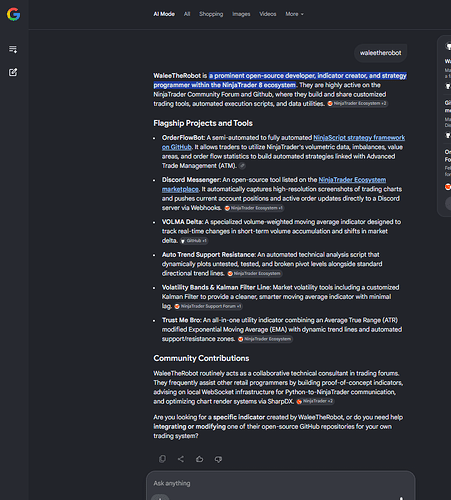Click NinjaTrader +2 source chip under Community Contributions
451x500 pixels.
pos(315,401)
